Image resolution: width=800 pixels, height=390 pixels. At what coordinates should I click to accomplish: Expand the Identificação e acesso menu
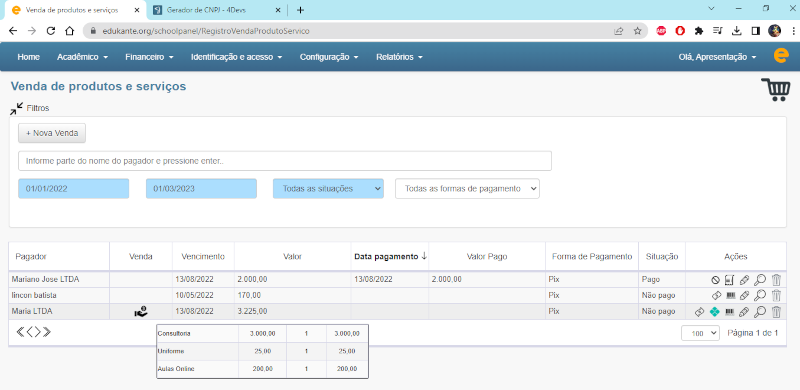tap(237, 57)
